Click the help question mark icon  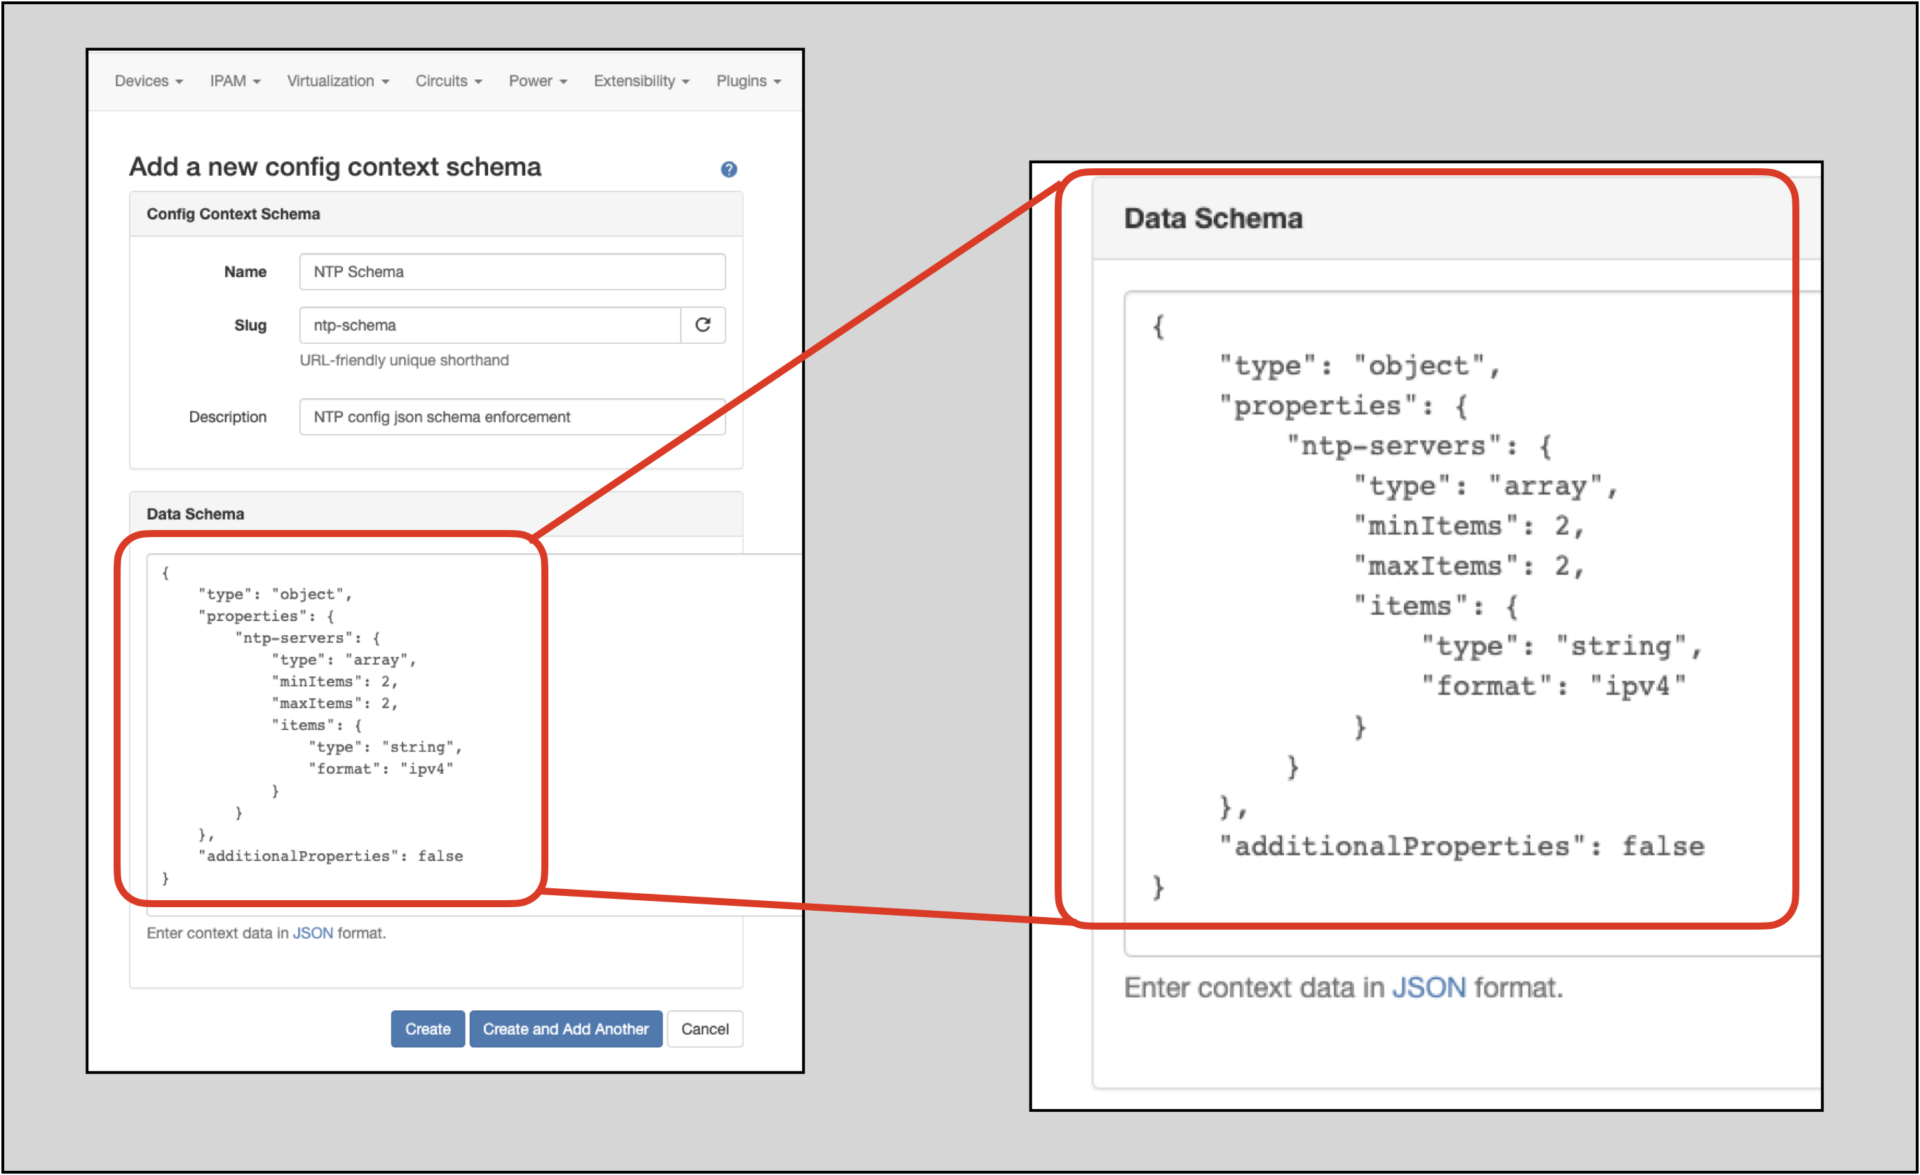click(729, 169)
